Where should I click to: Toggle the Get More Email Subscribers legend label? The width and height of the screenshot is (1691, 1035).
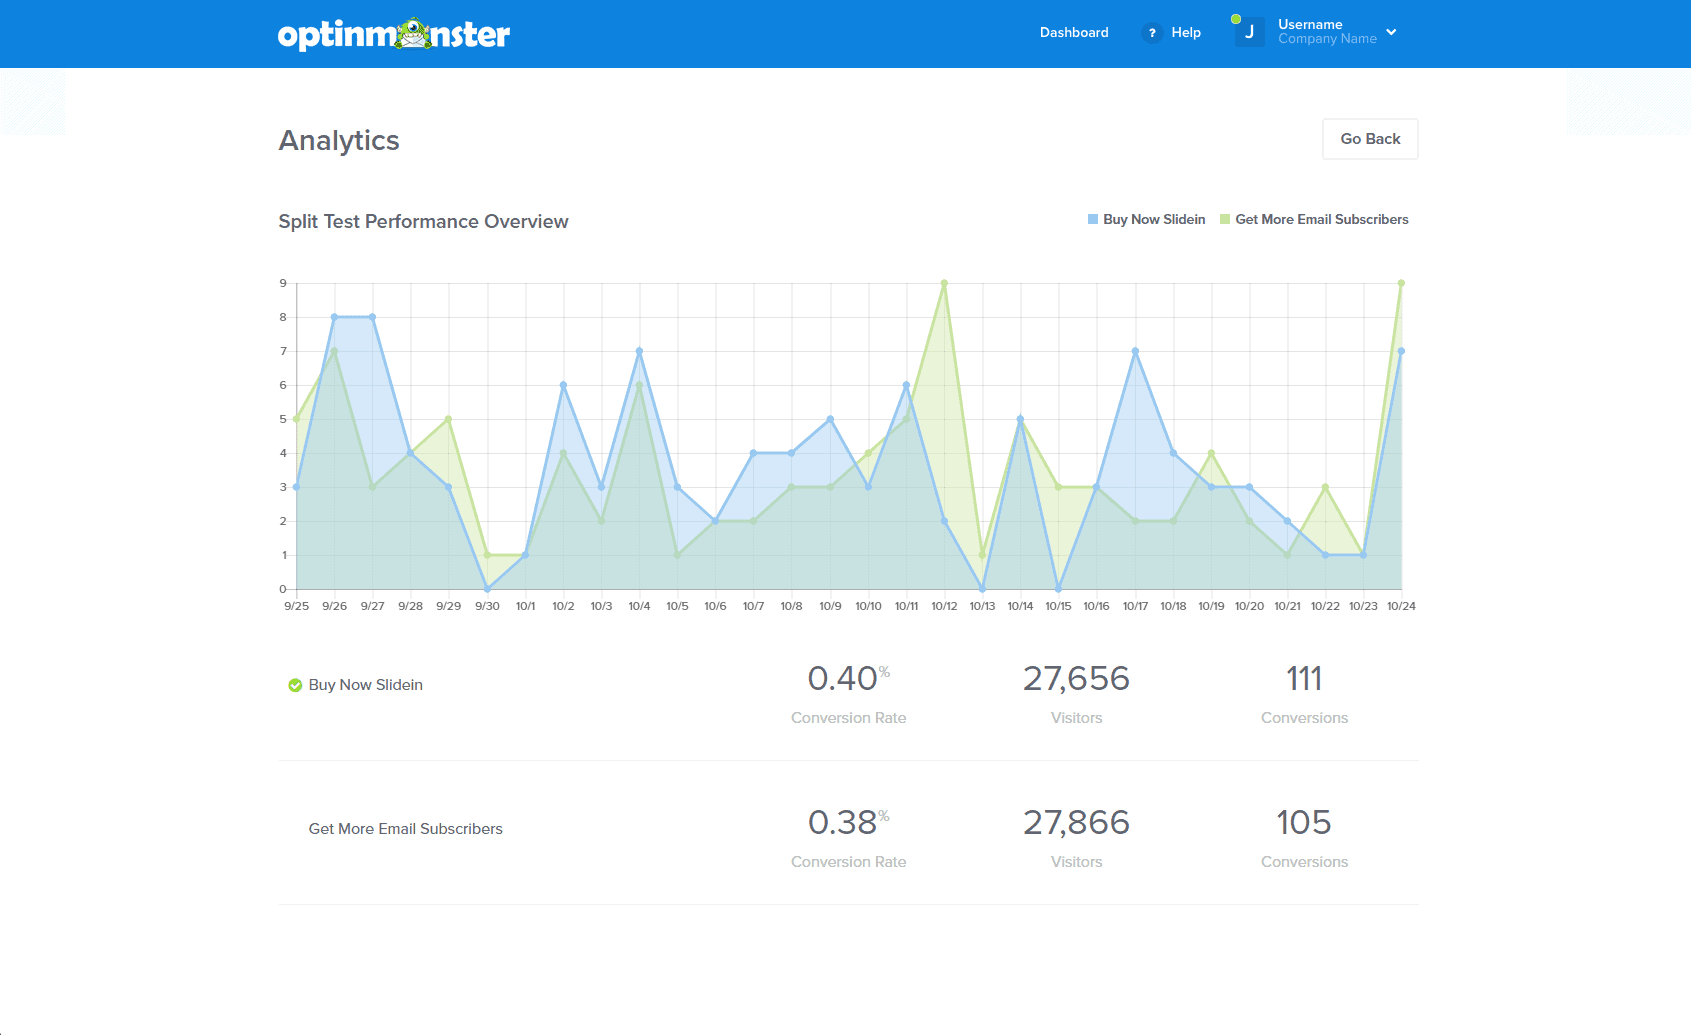[x=1322, y=219]
